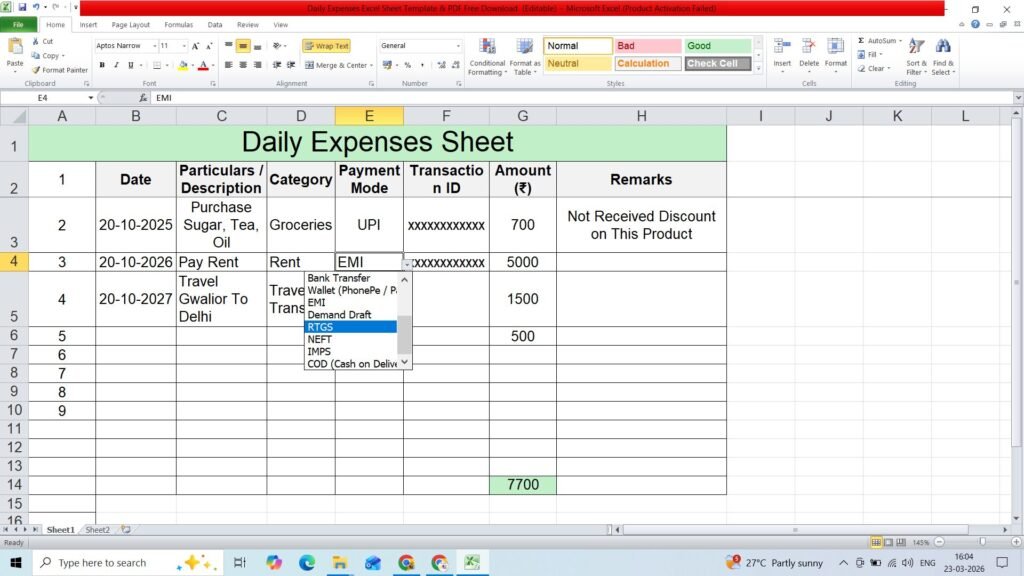Toggle Italic formatting button
This screenshot has width=1024, height=576.
[x=116, y=65]
